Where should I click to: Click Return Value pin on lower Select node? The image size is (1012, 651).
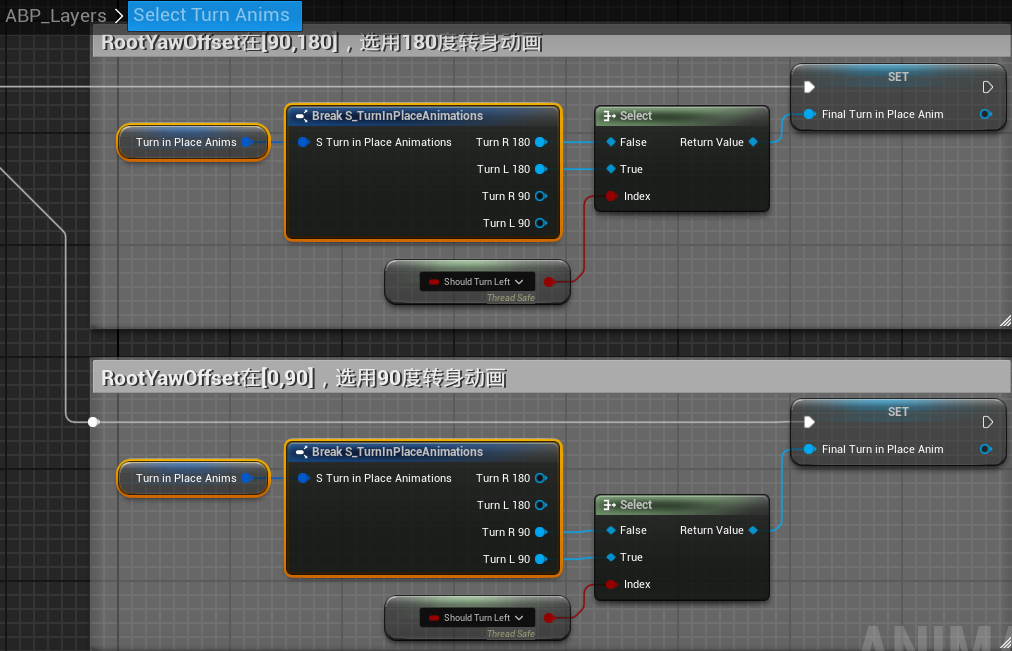[753, 530]
